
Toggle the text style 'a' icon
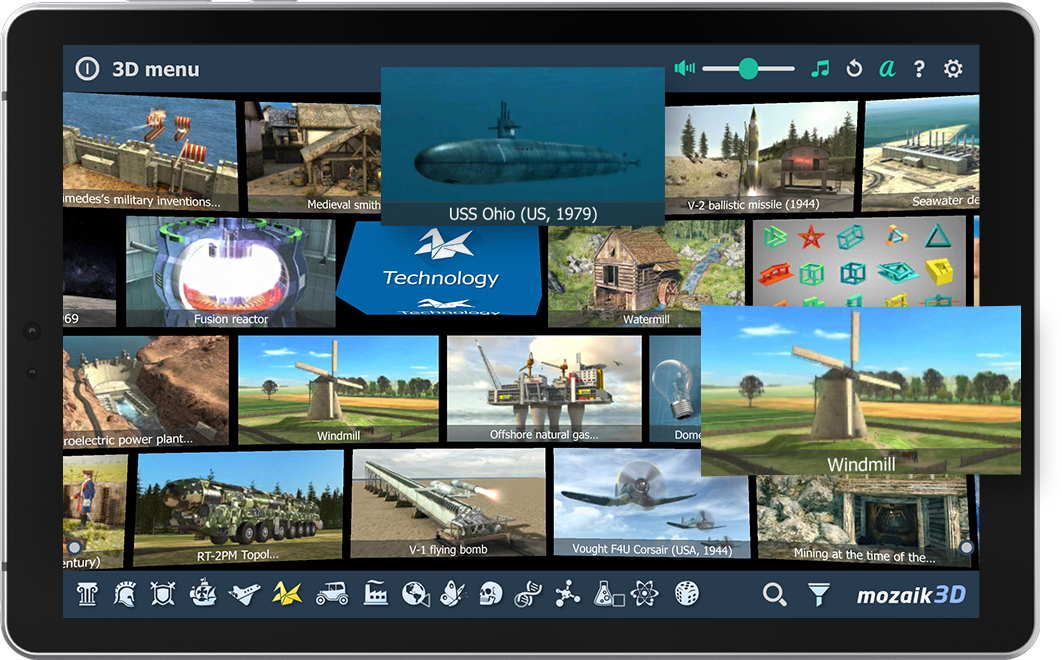tap(886, 69)
